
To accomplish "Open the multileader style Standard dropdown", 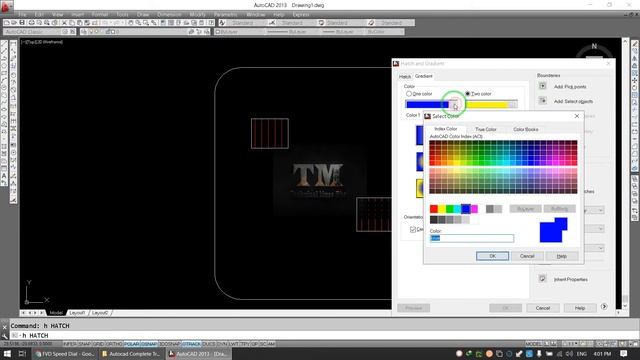I will click(x=394, y=23).
